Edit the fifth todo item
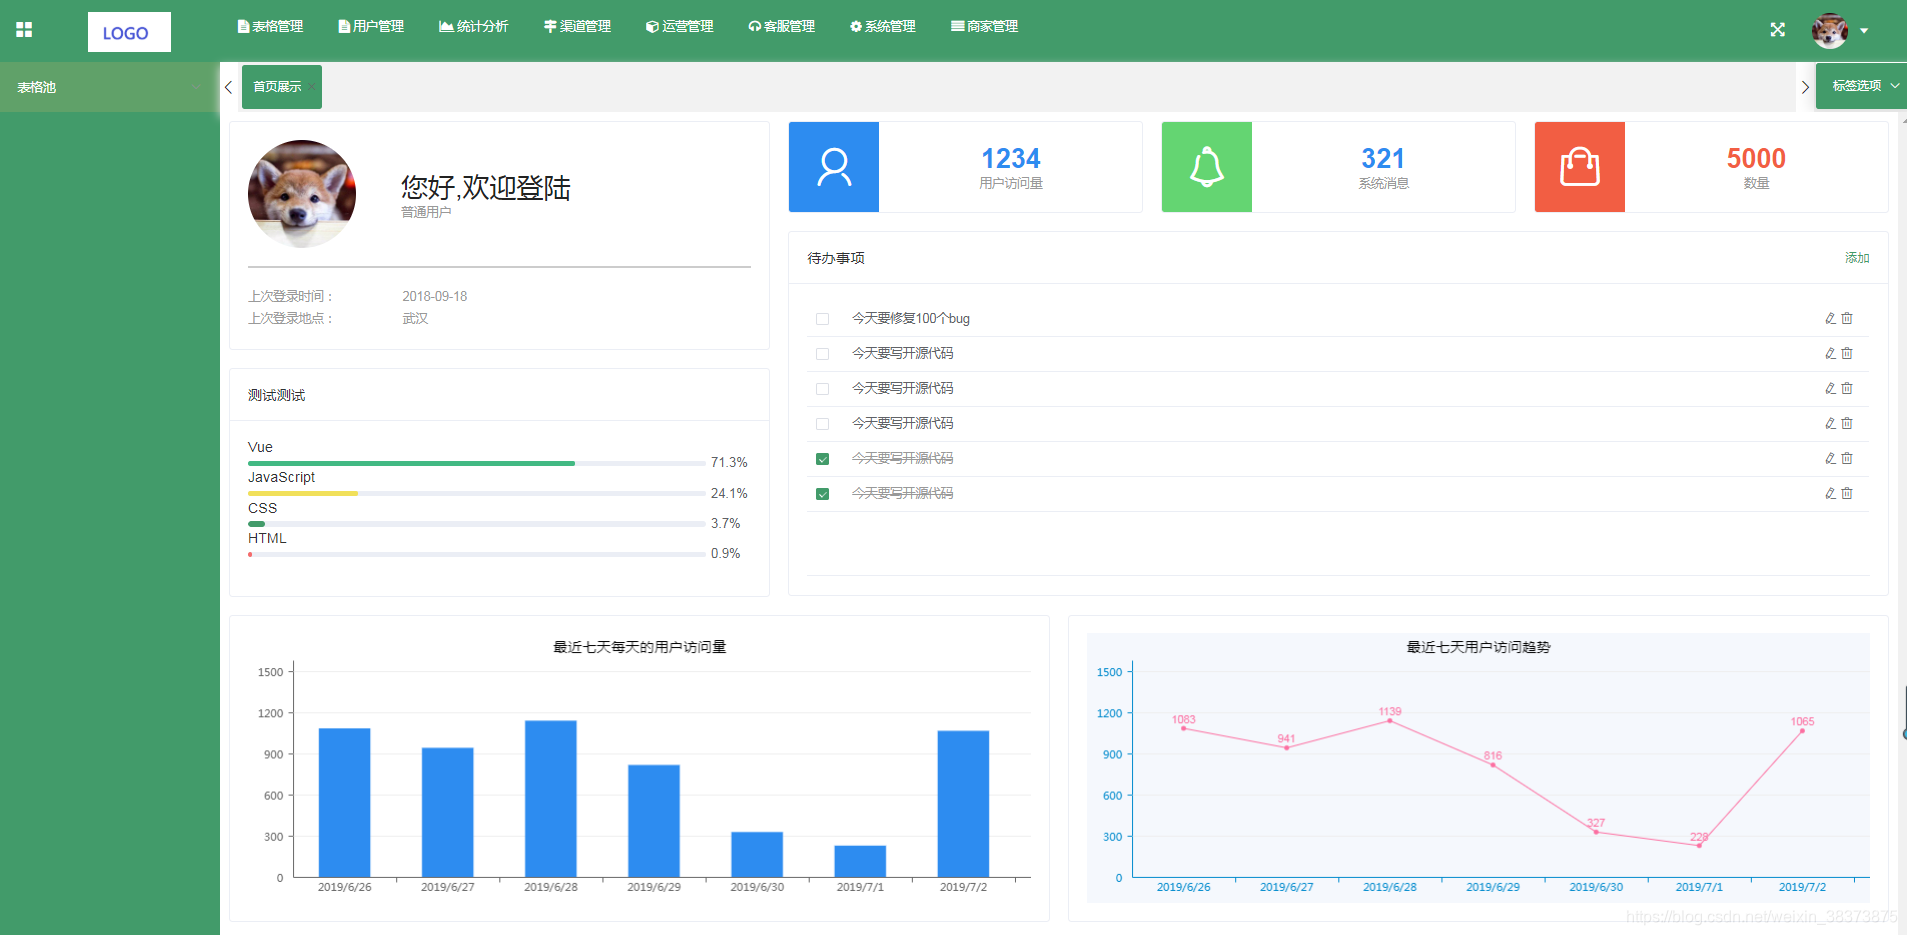The height and width of the screenshot is (935, 1907). click(1830, 458)
